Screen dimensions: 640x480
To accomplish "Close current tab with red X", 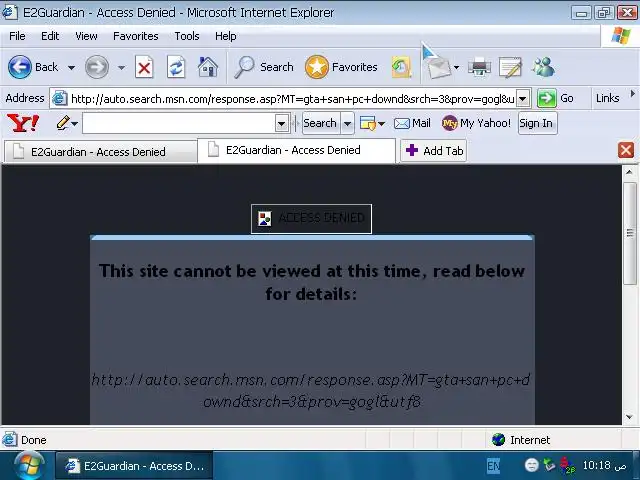I will pos(626,150).
